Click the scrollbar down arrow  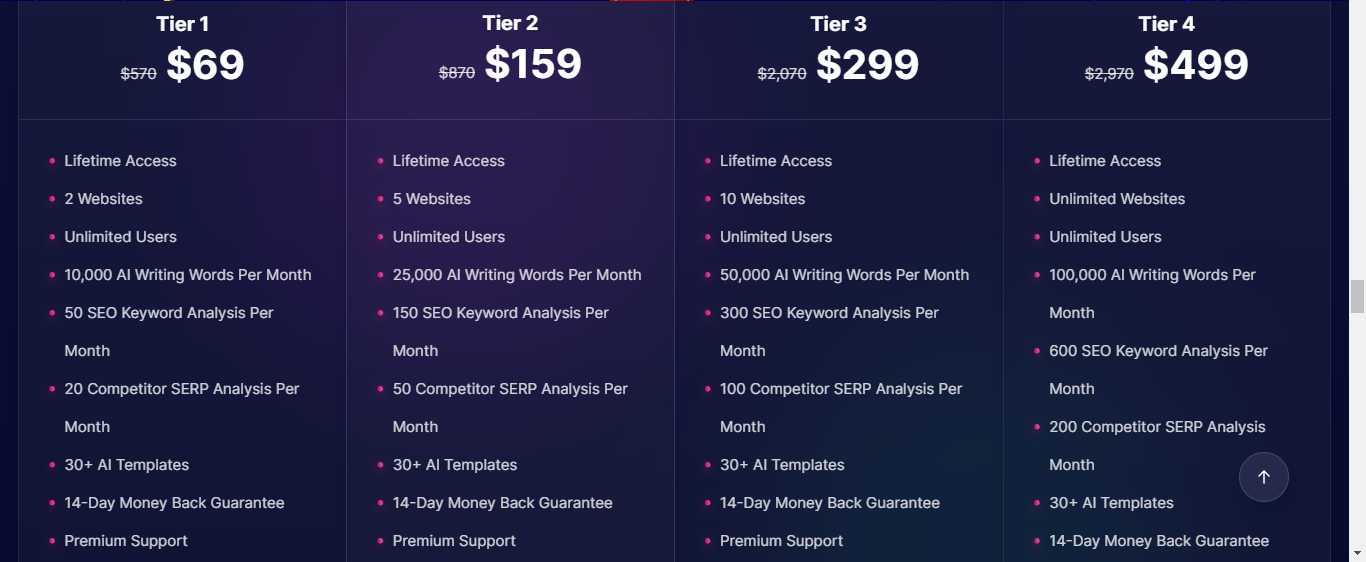(x=1357, y=552)
